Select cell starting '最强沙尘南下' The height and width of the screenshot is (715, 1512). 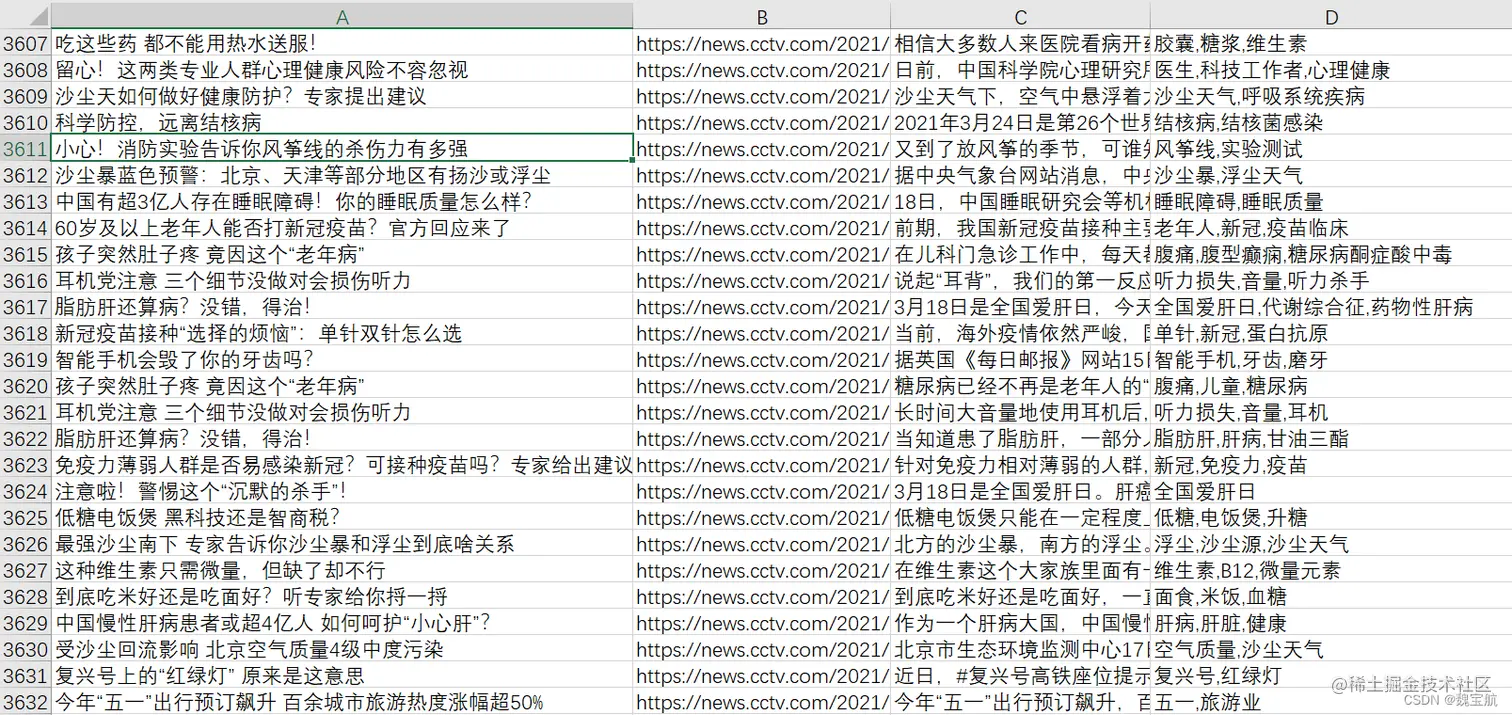coord(342,544)
